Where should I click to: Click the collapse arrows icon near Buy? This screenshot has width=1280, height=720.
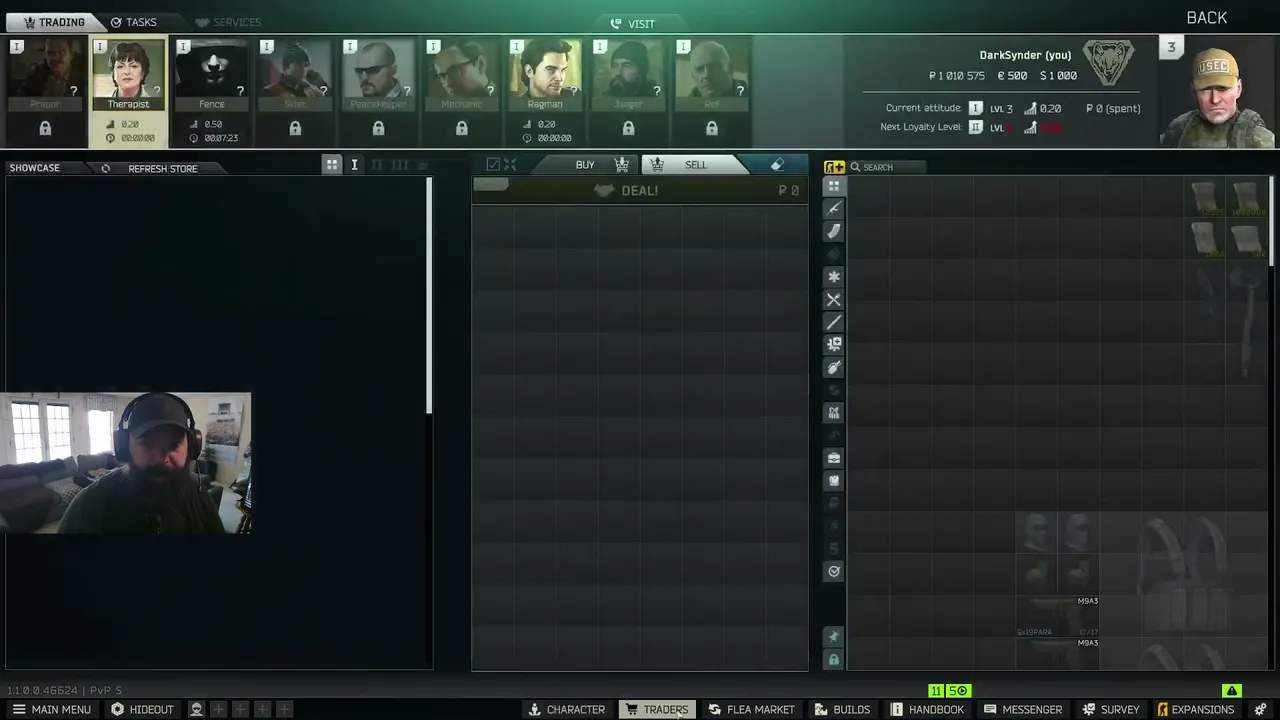(x=510, y=165)
